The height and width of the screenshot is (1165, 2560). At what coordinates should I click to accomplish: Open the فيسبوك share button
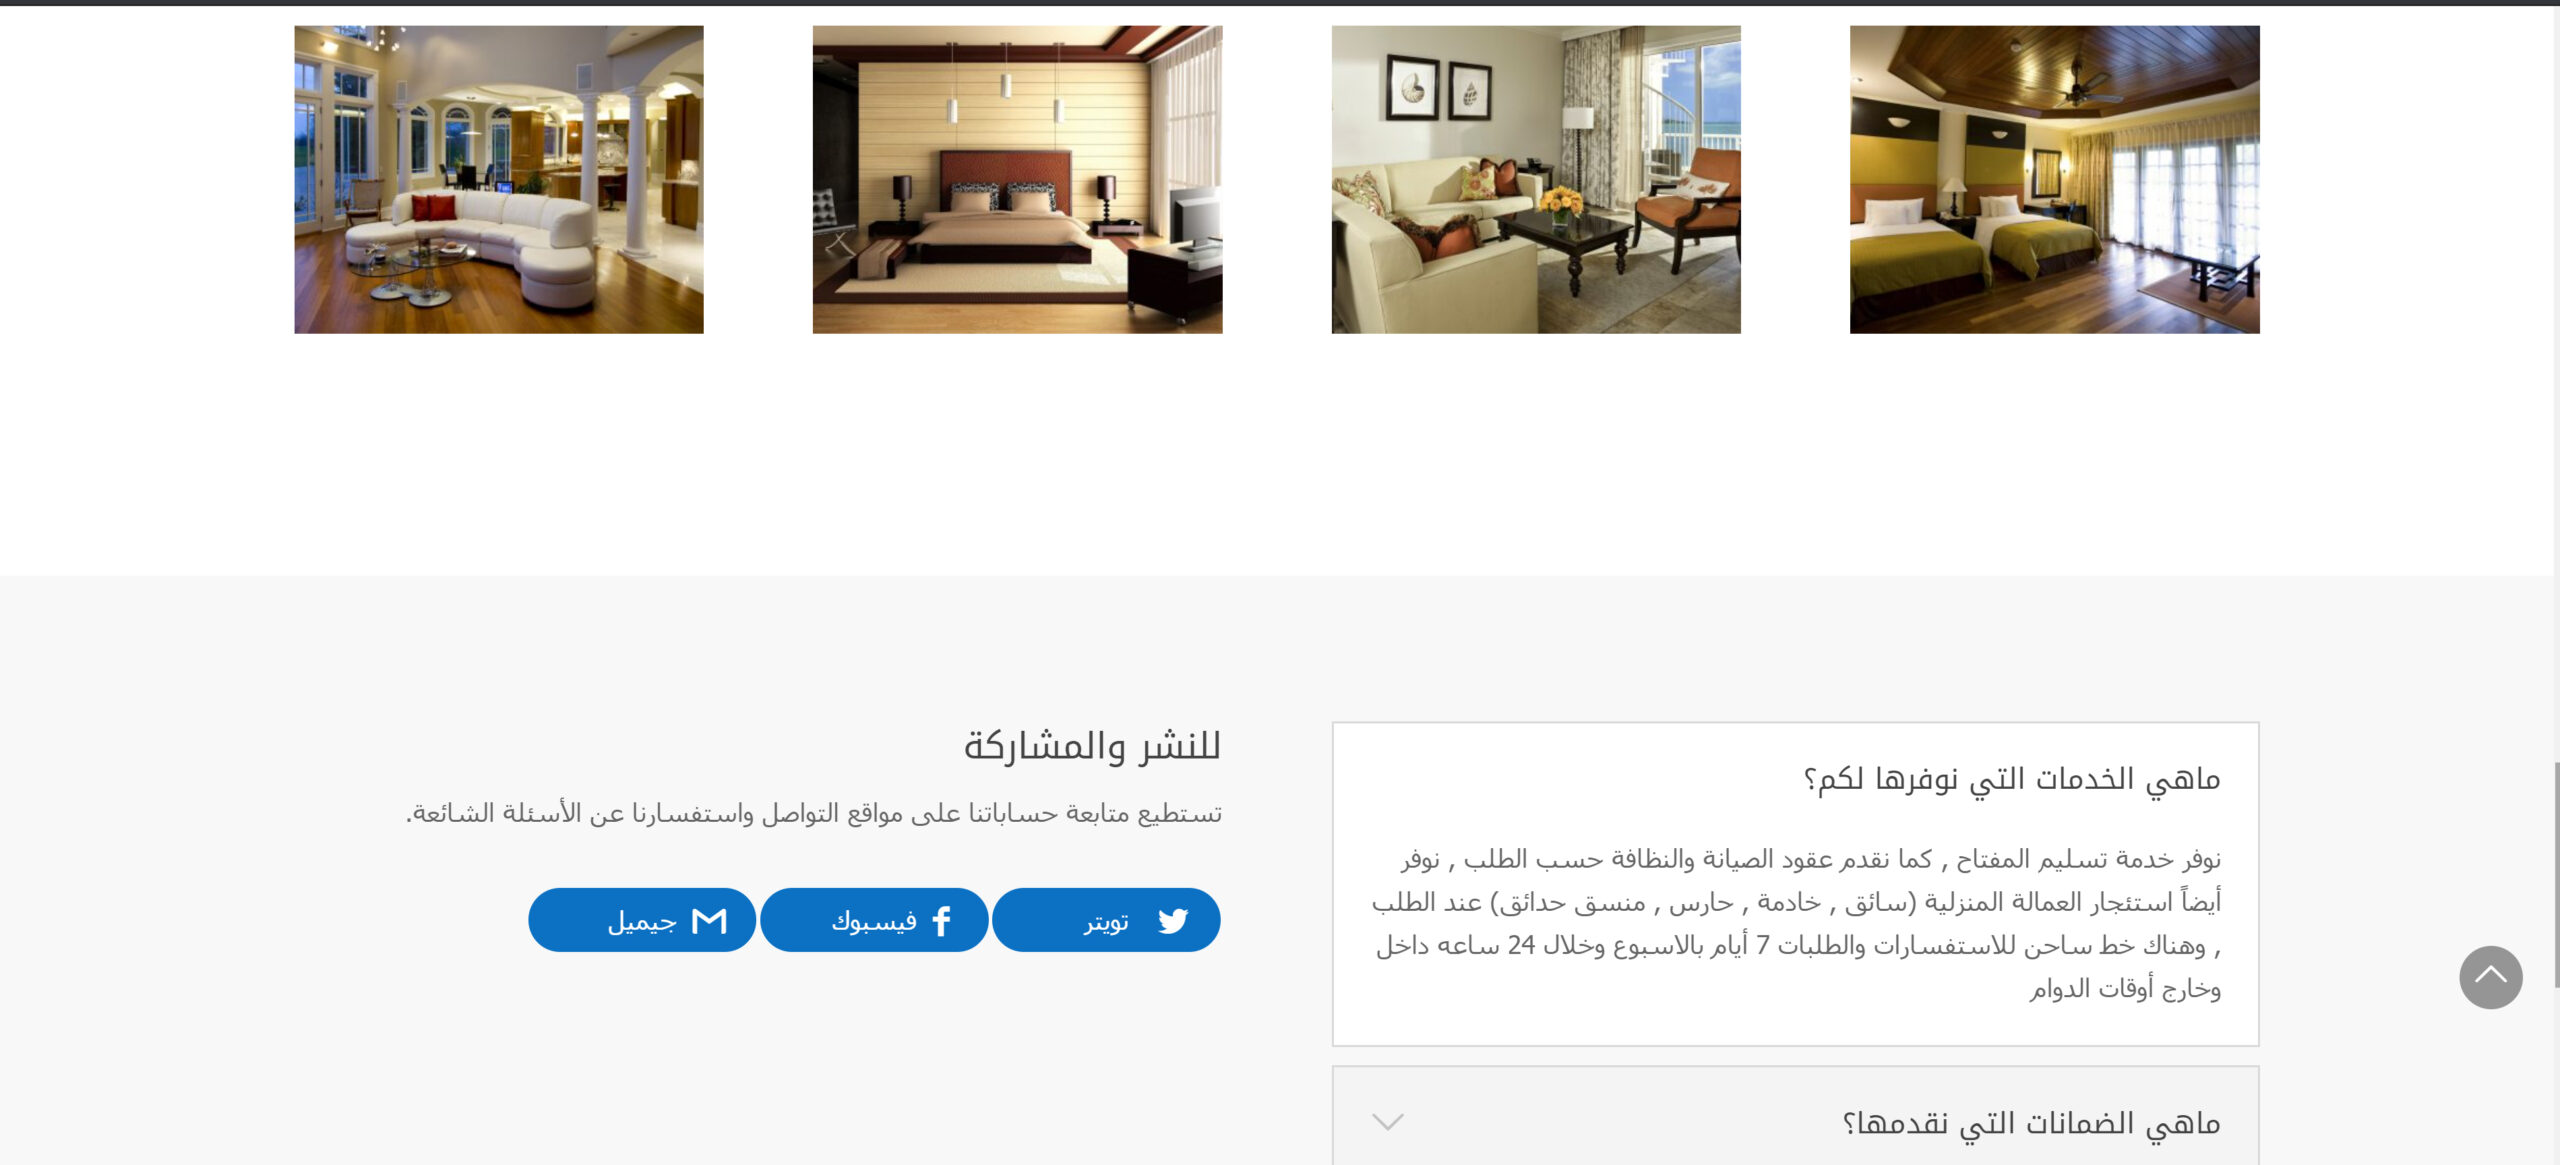874,920
